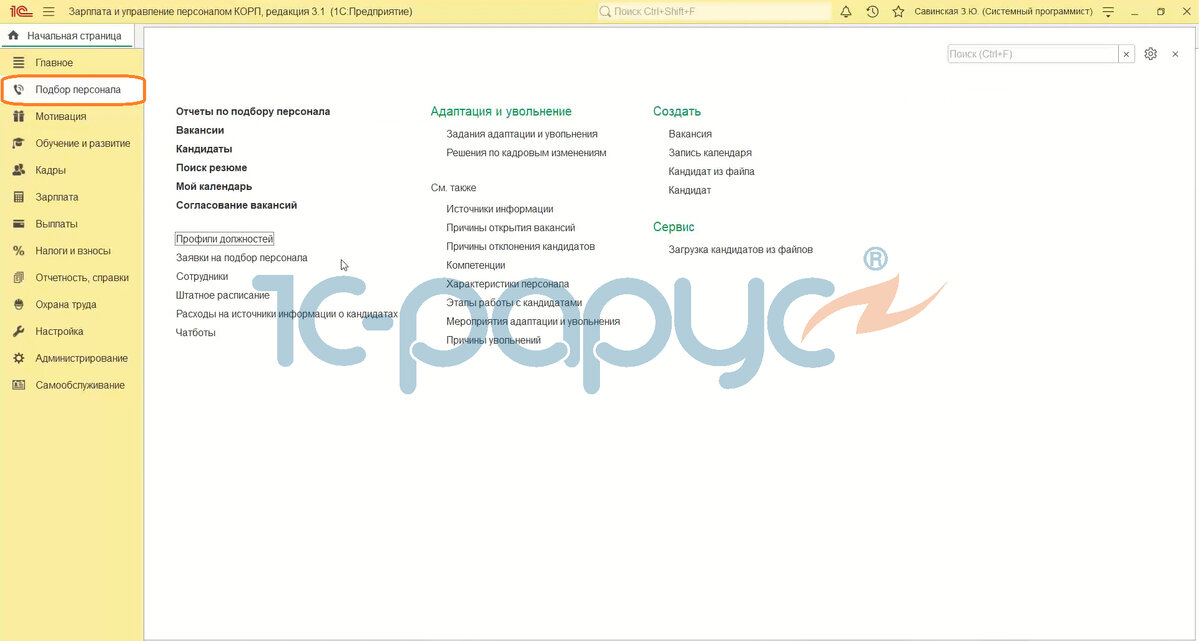Focus the section Поиск (Ctrl+F) field
The width and height of the screenshot is (1200, 641).
pos(1032,54)
